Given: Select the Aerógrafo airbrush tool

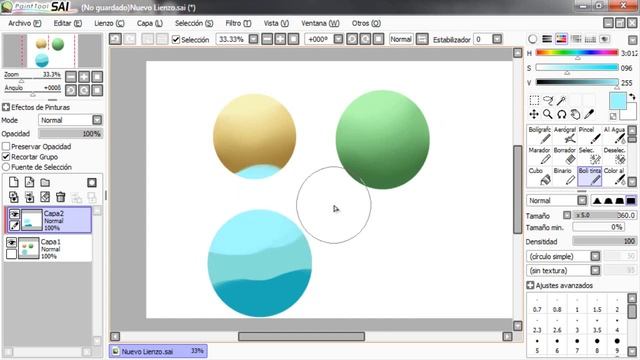Looking at the screenshot, I should point(564,135).
